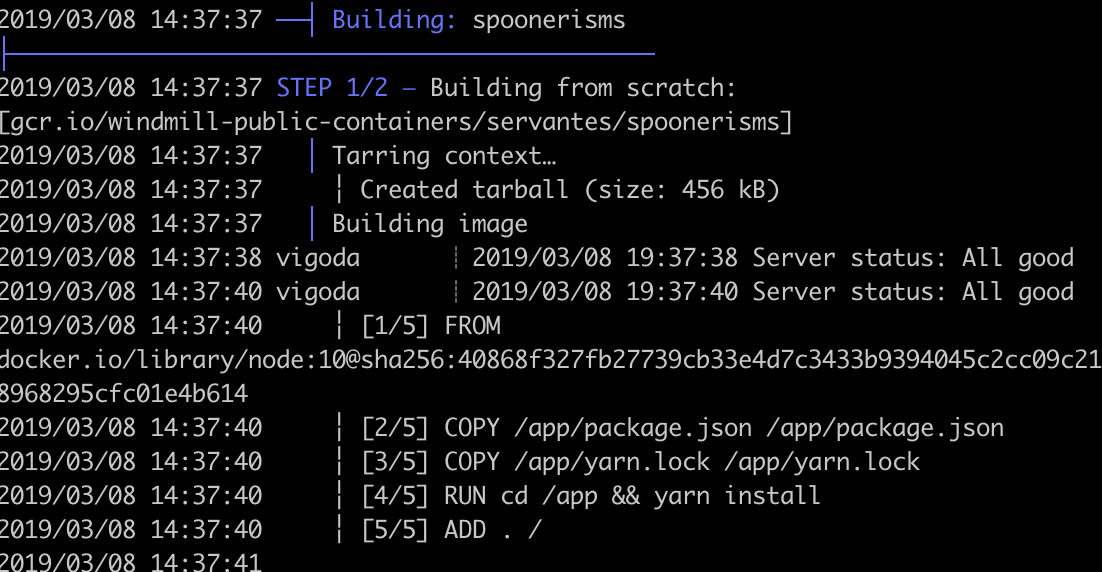Click the 'Building from scratch:' text
Screen dimensions: 1102x572
pos(583,88)
